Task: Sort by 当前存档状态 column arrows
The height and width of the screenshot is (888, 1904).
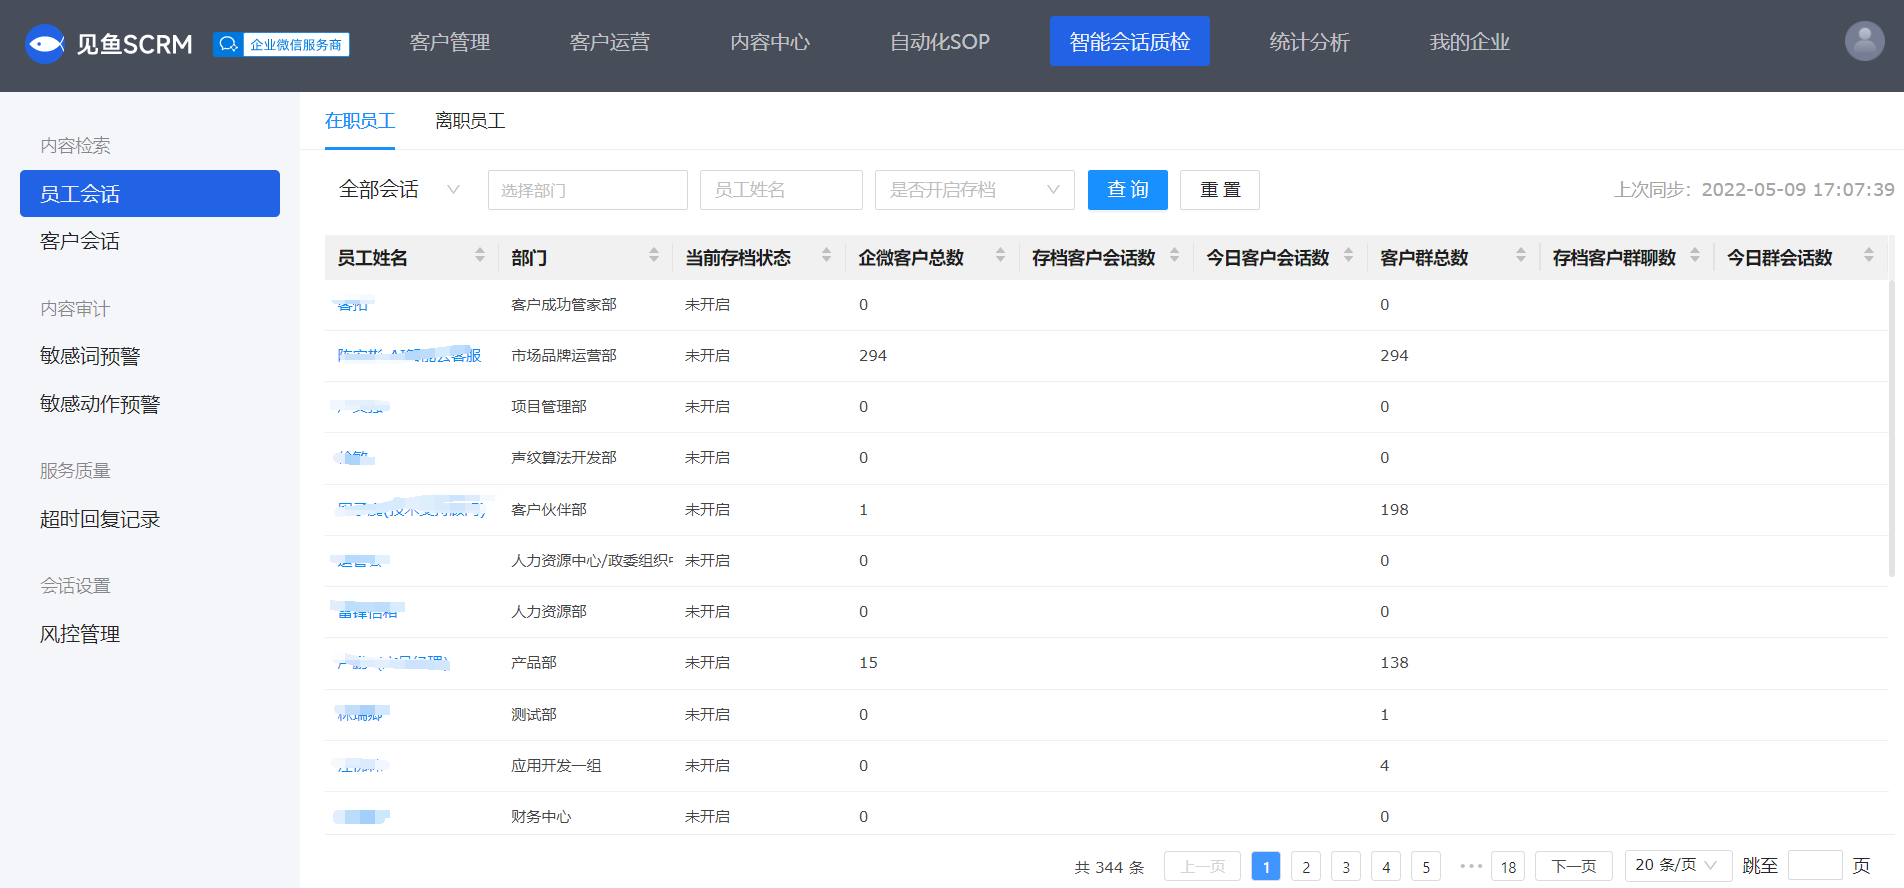Action: [827, 256]
